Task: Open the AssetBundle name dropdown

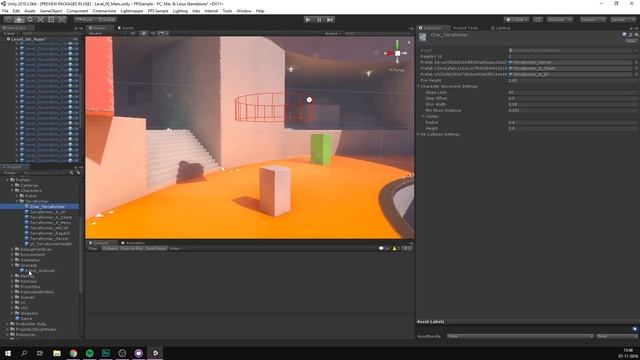Action: (x=520, y=336)
